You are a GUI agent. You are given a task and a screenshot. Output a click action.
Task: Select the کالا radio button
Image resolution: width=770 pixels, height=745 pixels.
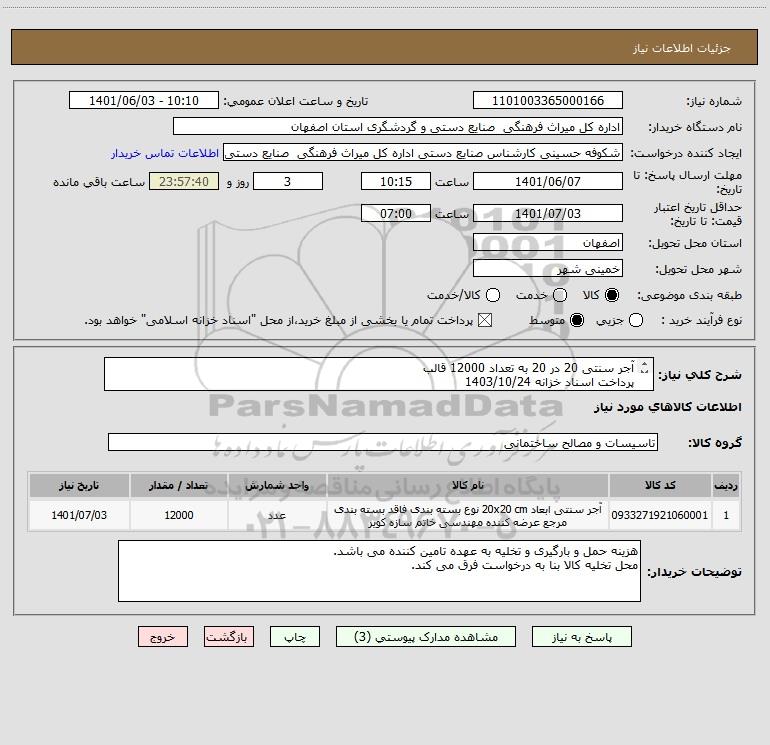[x=612, y=295]
